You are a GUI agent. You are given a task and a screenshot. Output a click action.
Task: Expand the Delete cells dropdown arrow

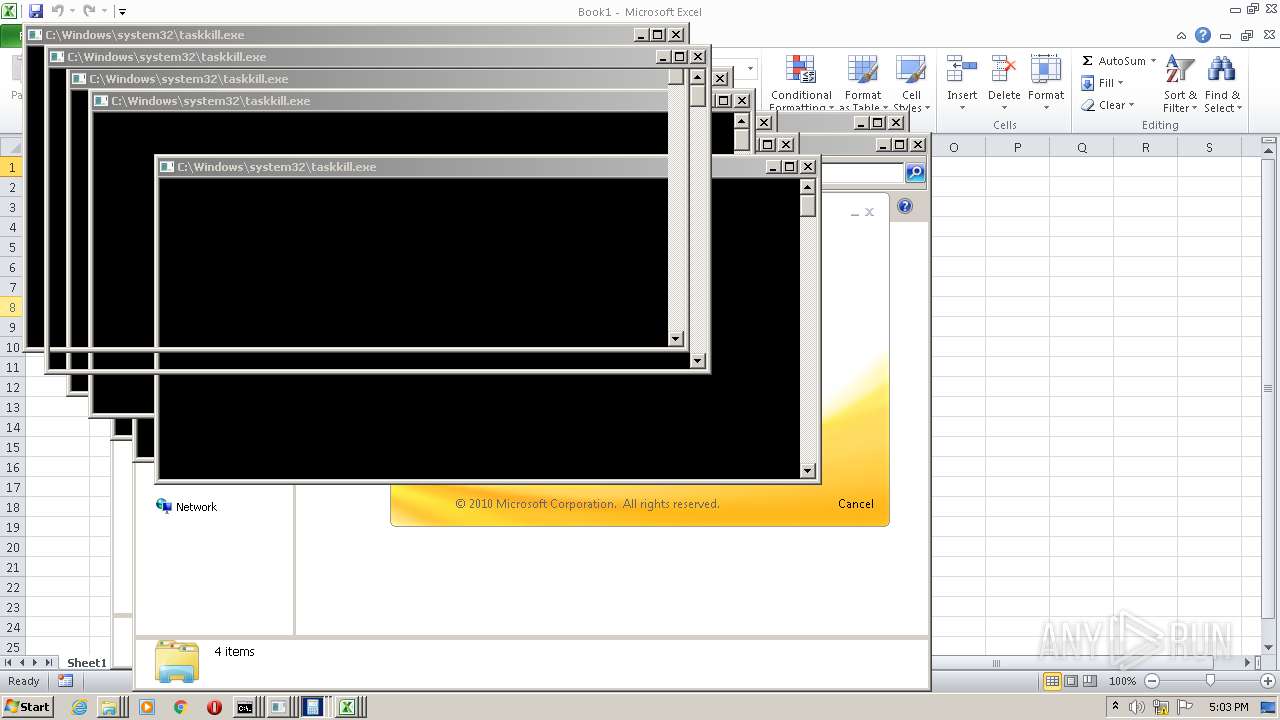1003,108
